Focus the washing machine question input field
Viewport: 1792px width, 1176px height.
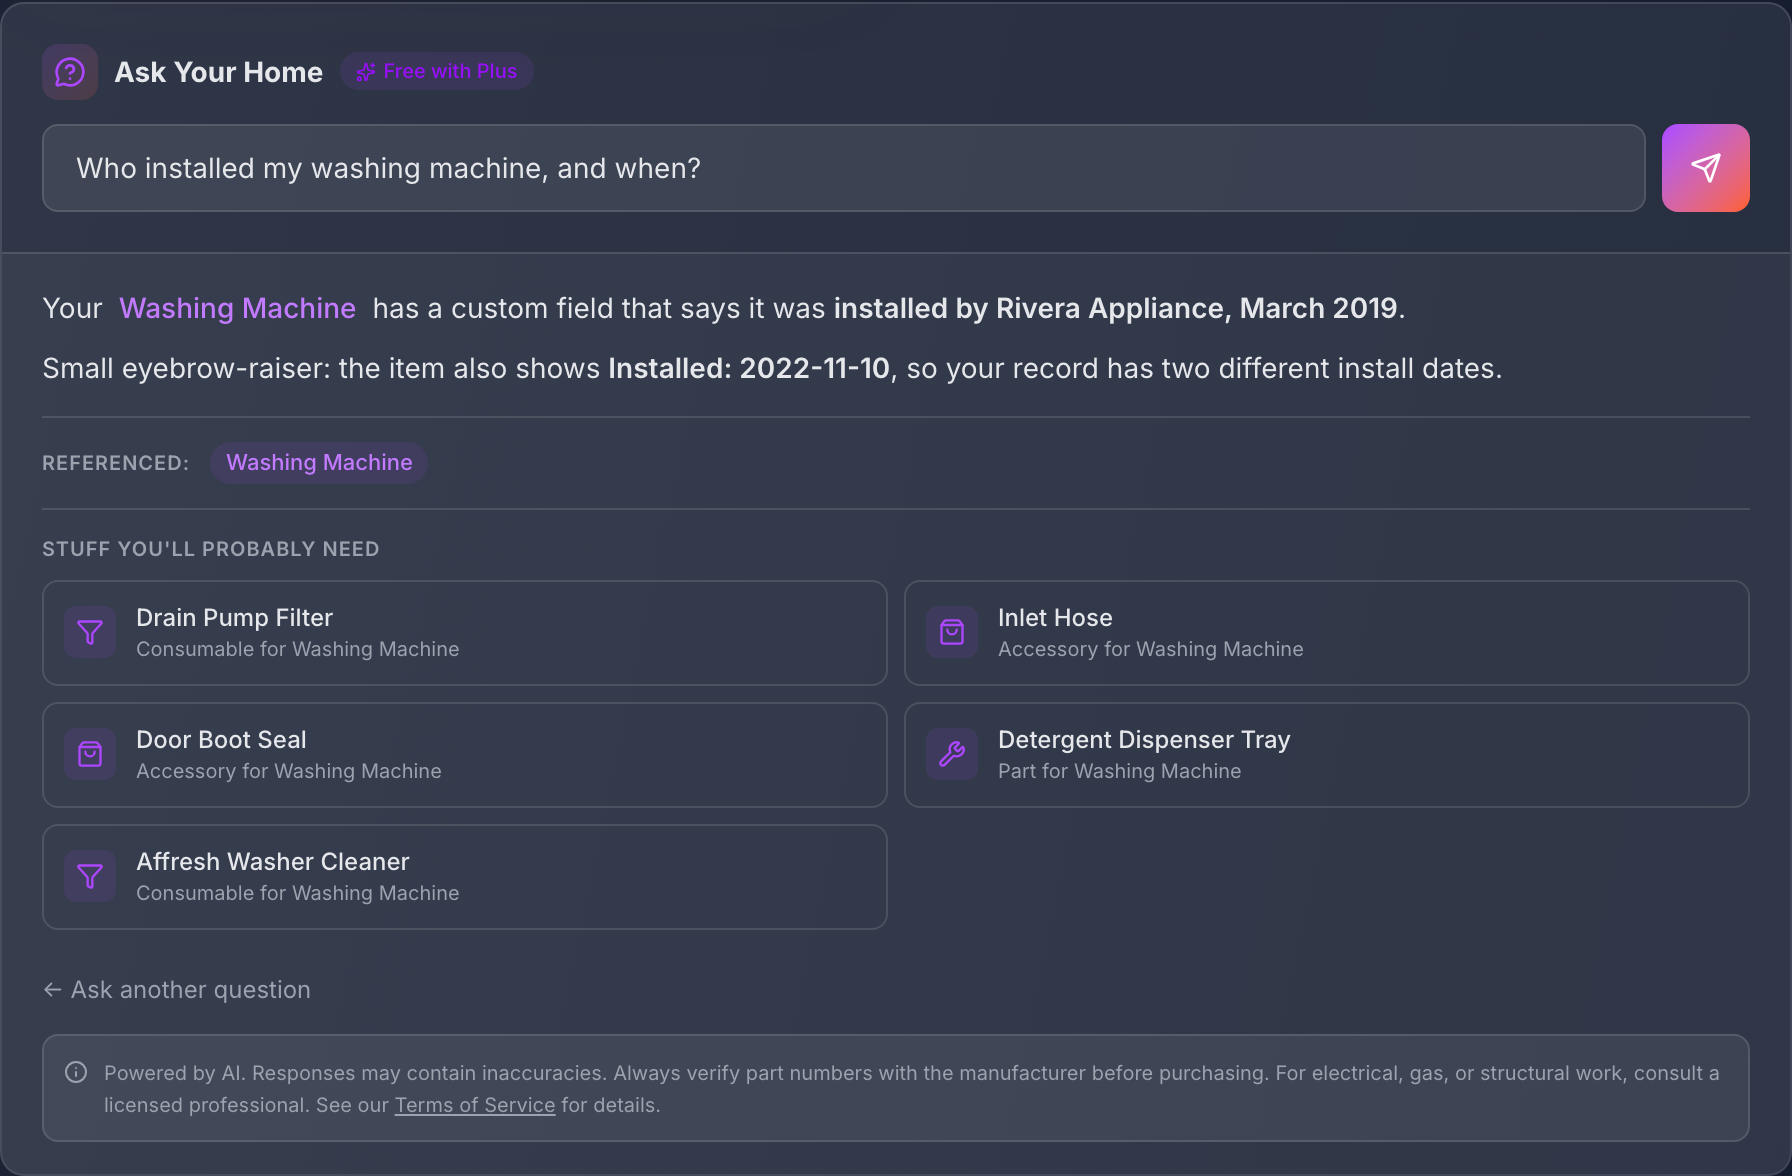(x=844, y=168)
